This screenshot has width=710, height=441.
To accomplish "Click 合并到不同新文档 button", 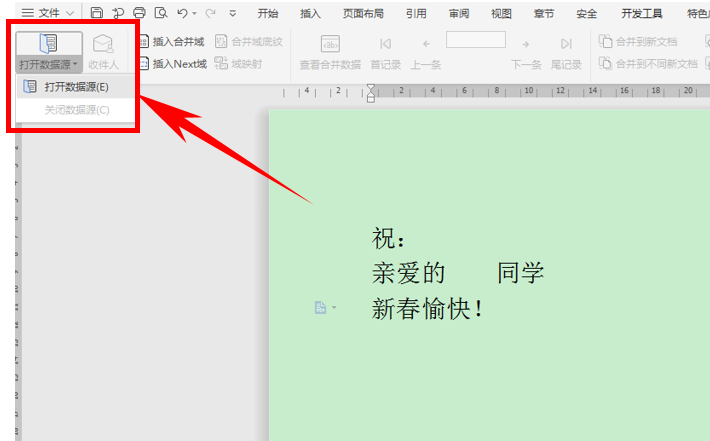I will (648, 64).
